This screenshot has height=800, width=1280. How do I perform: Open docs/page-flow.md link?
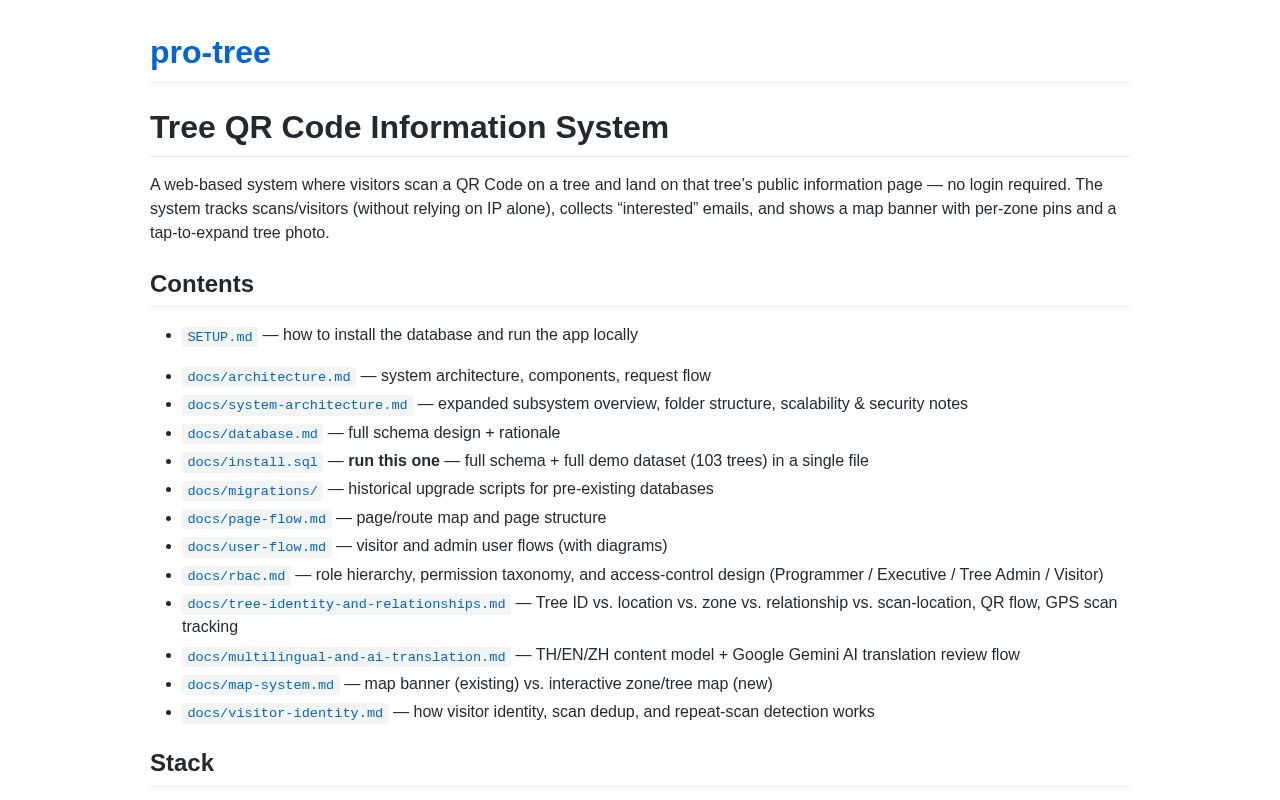256,519
